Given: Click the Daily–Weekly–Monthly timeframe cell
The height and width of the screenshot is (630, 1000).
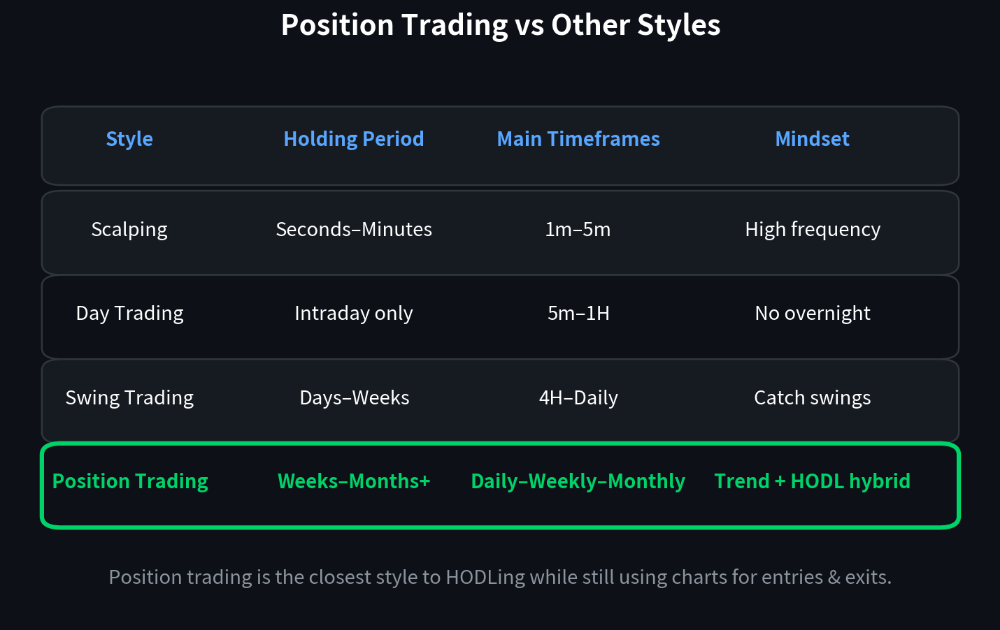Looking at the screenshot, I should [578, 481].
